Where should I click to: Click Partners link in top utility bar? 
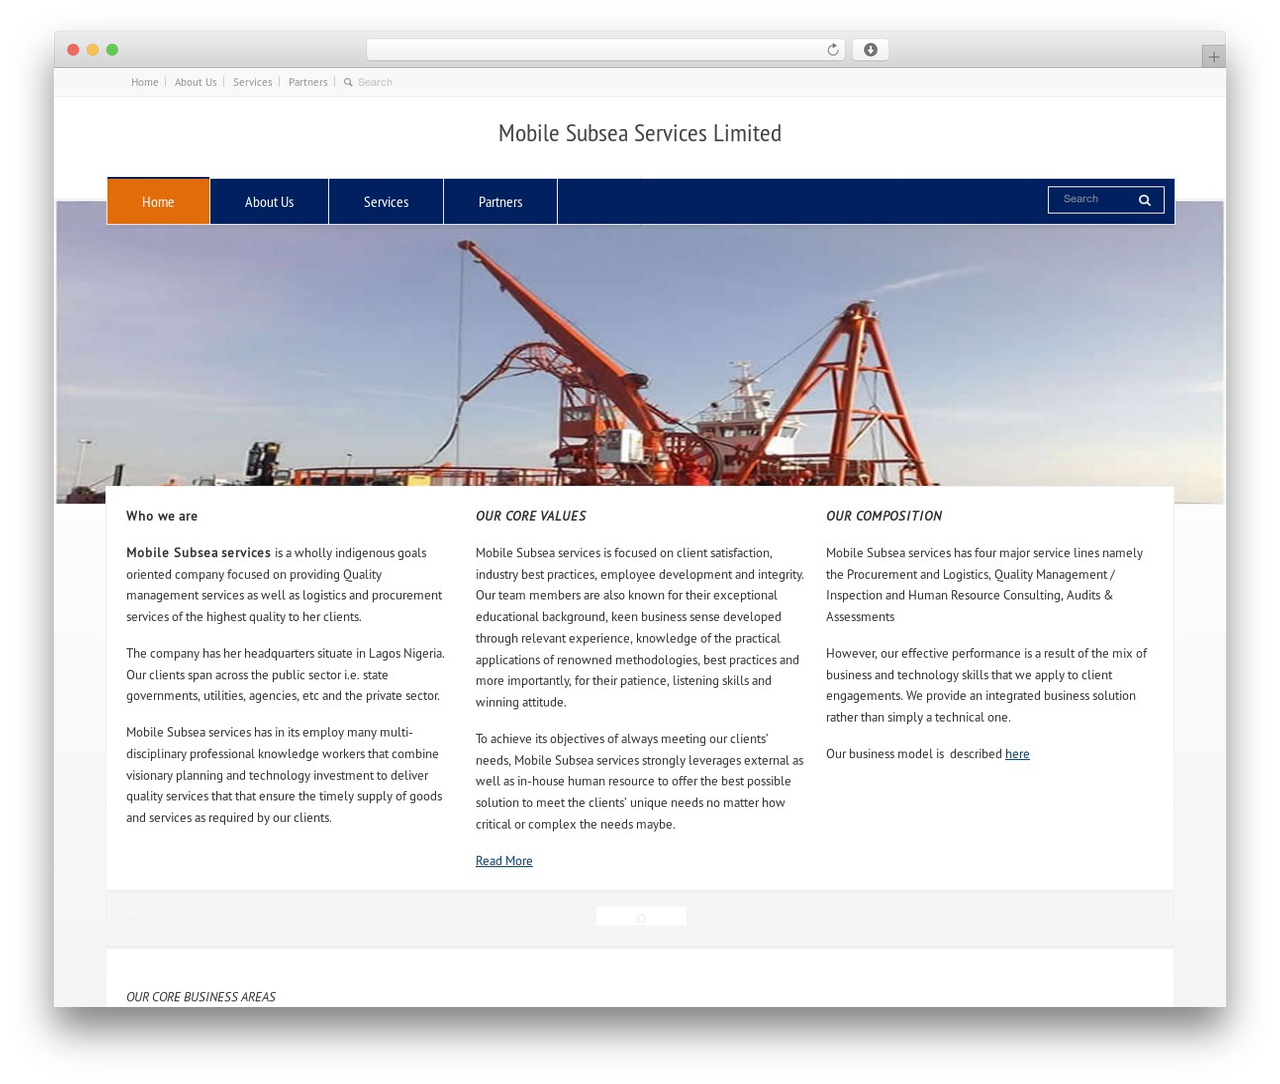[308, 82]
